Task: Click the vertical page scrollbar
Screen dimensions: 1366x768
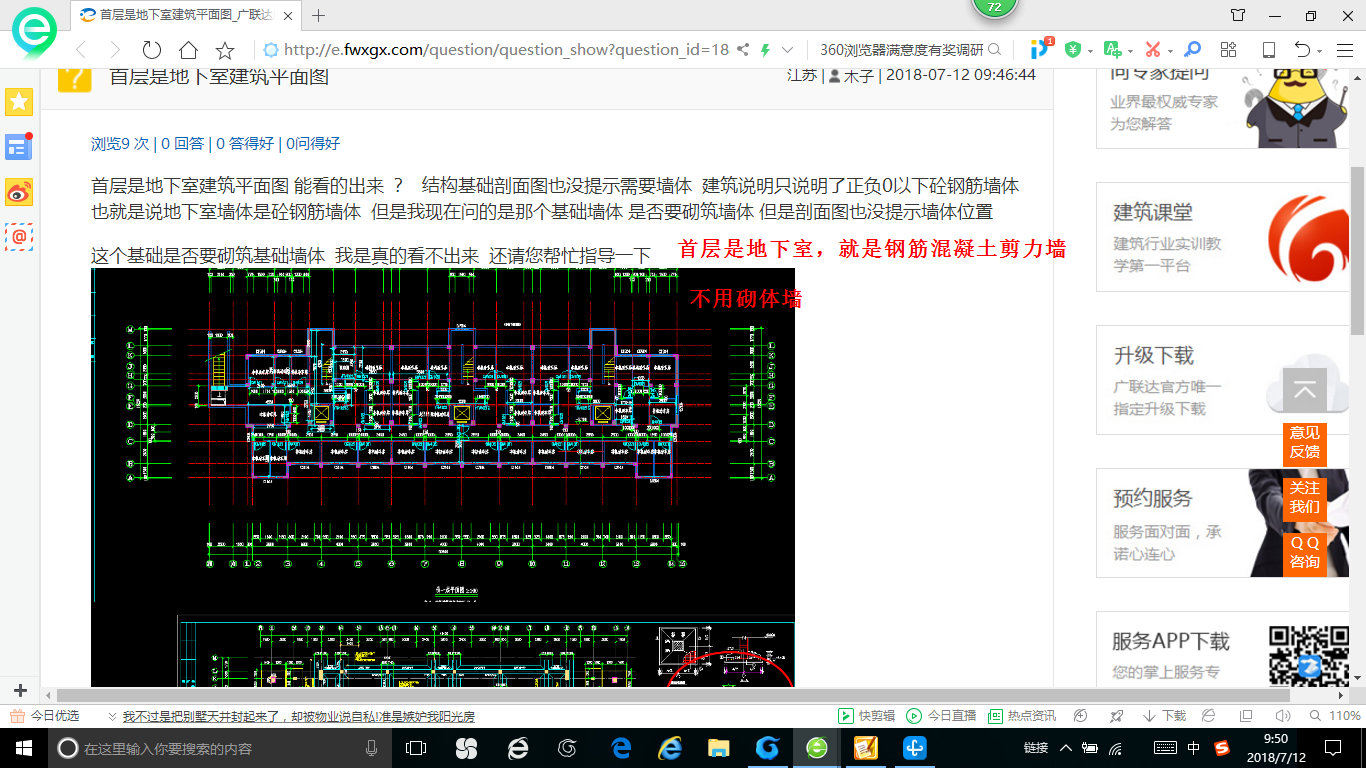Action: 1358,250
